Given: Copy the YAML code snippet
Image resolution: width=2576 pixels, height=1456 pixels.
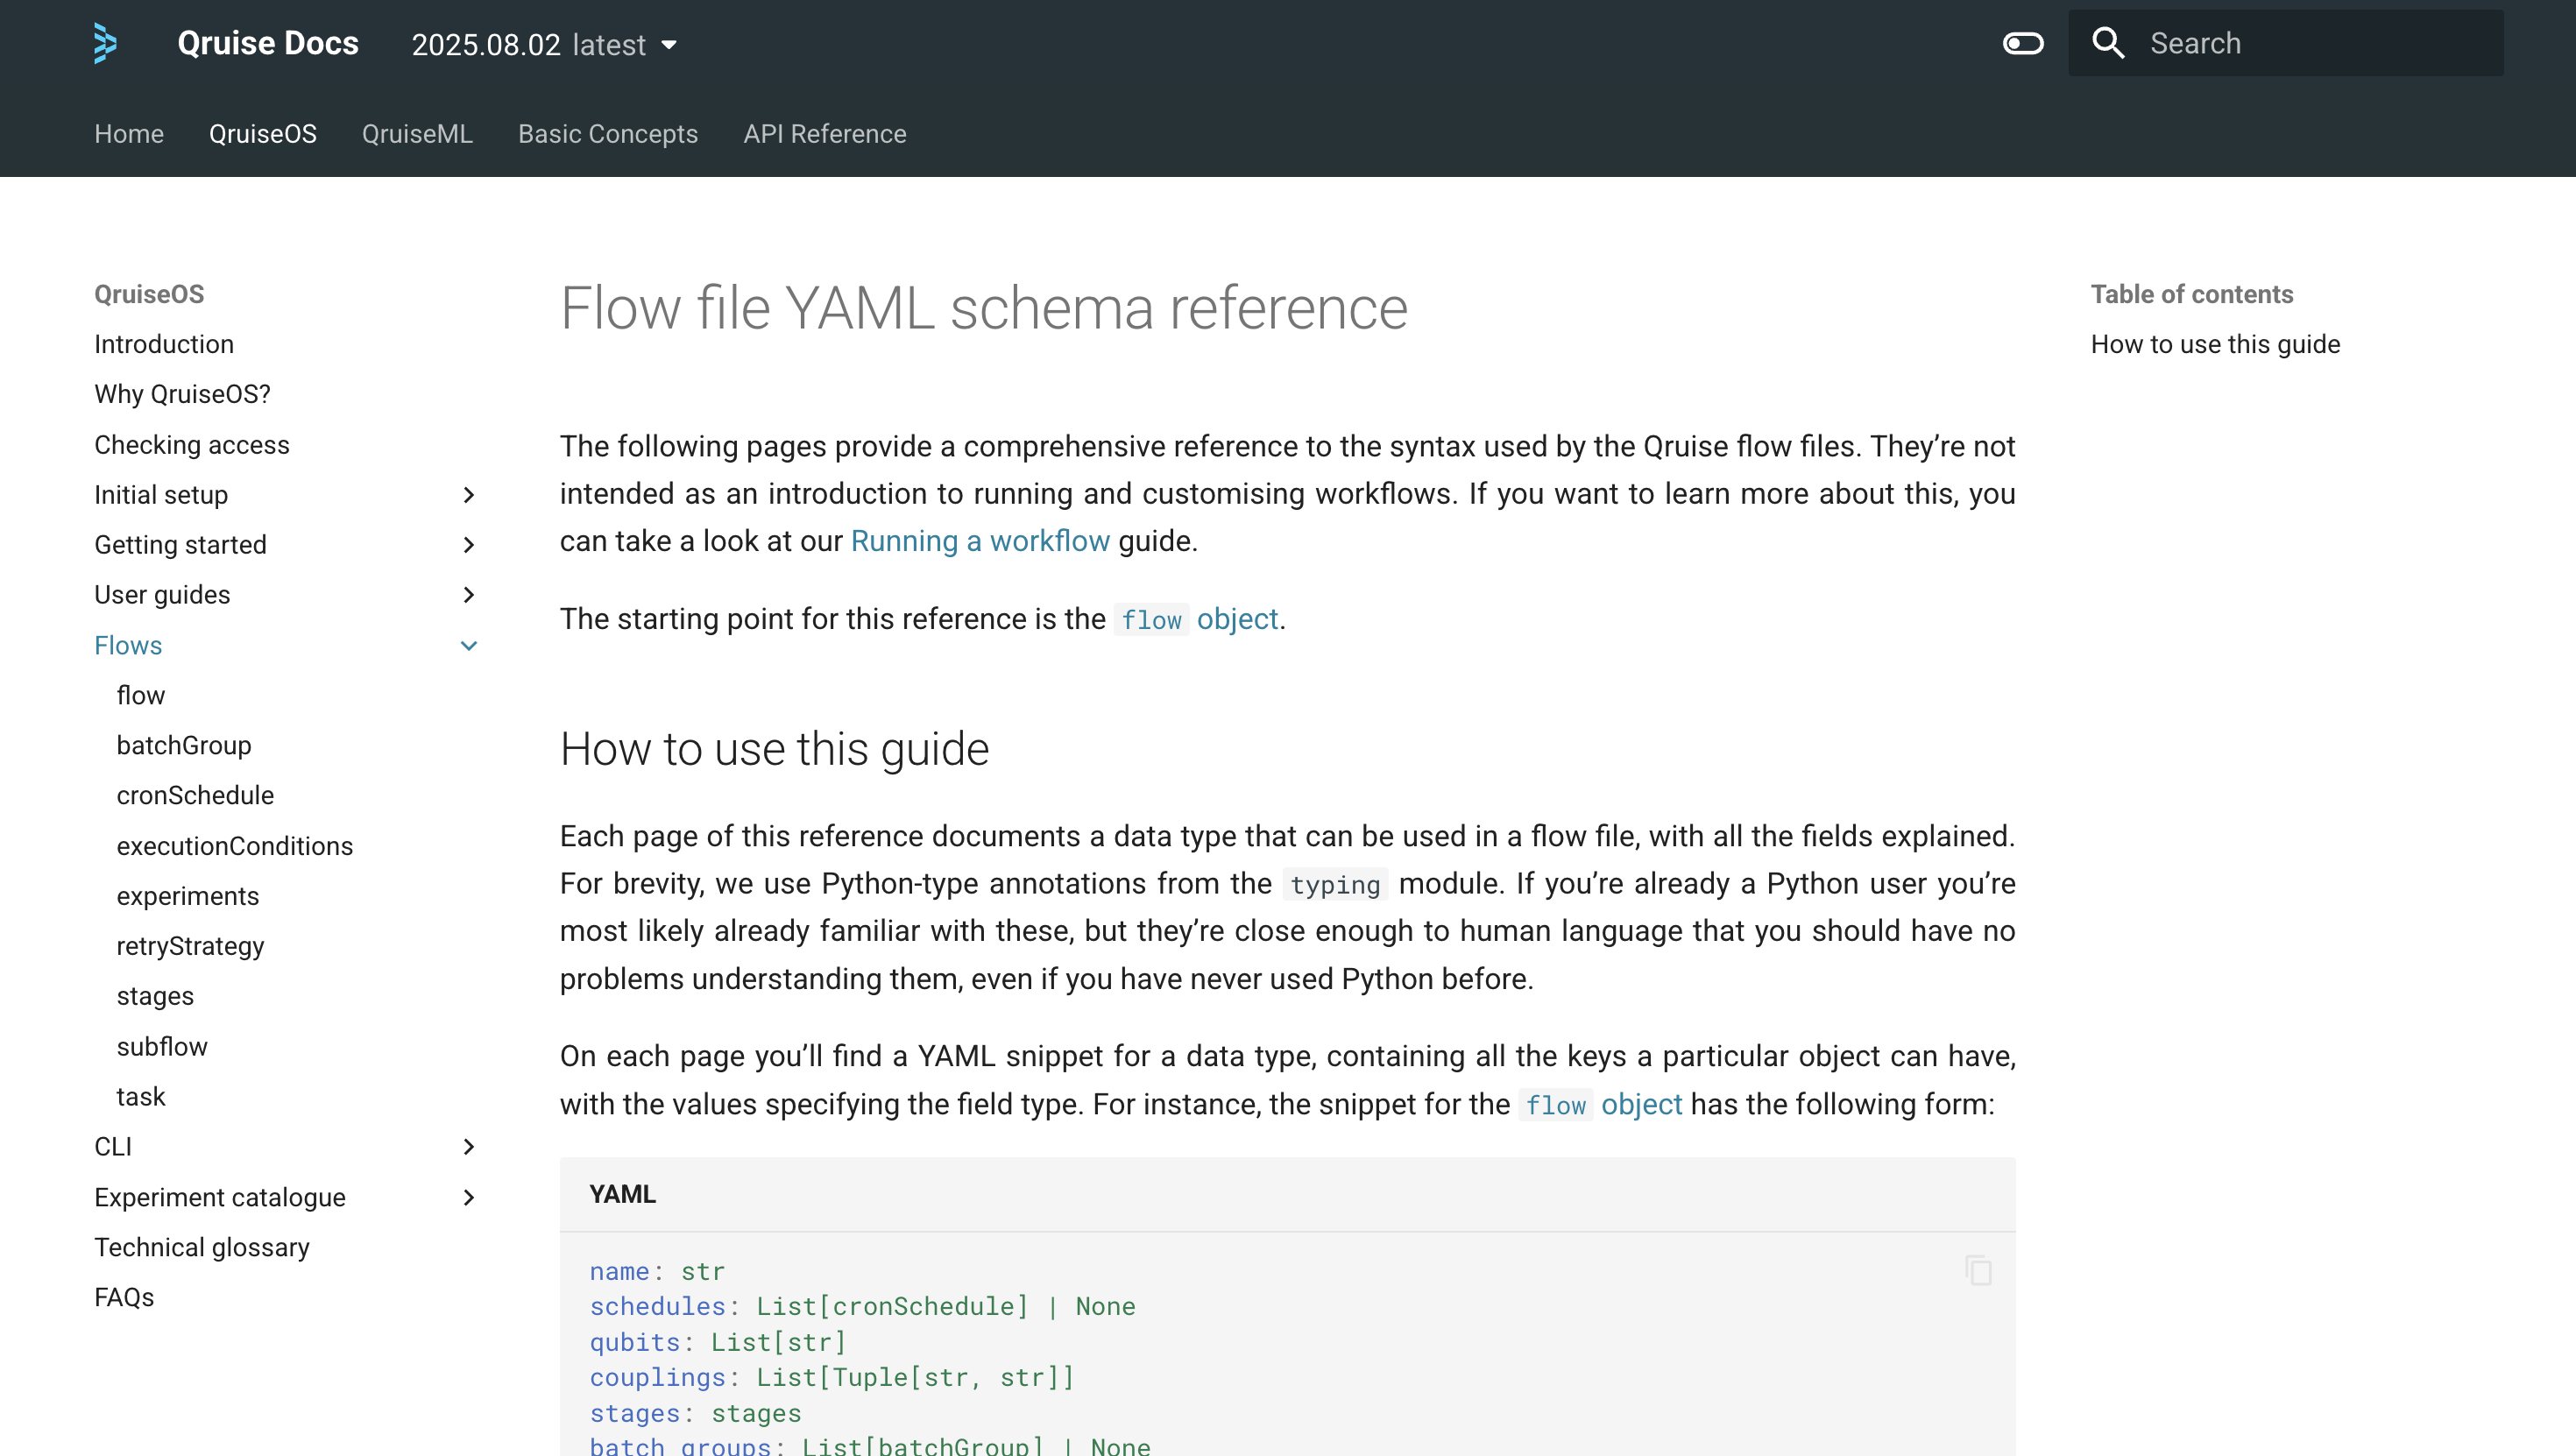Looking at the screenshot, I should click(1977, 1270).
